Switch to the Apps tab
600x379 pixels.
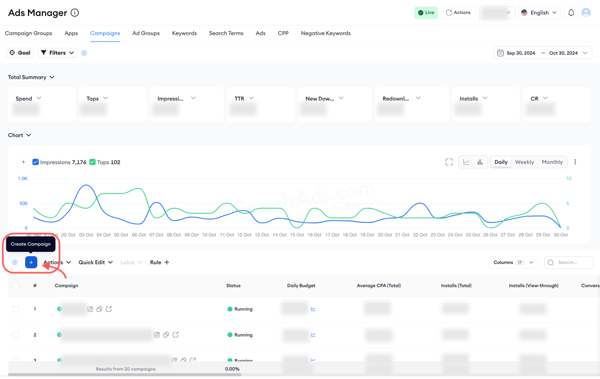(71, 33)
